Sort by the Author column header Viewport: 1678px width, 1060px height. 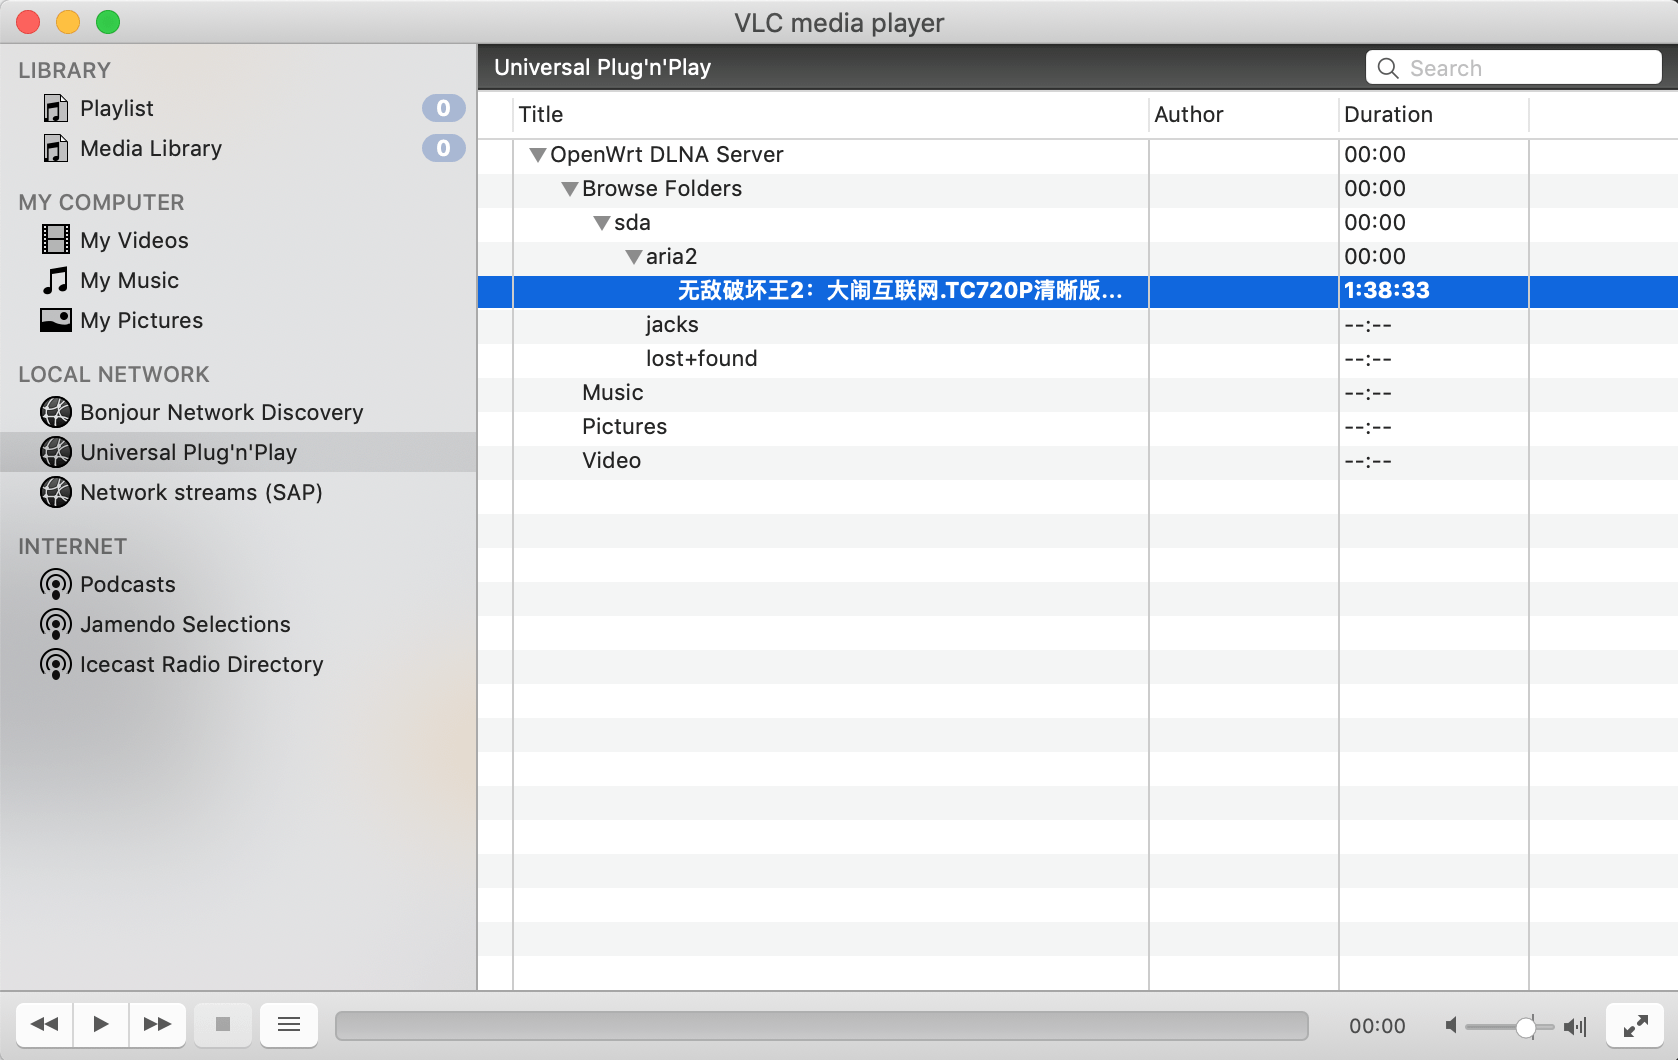(x=1244, y=114)
